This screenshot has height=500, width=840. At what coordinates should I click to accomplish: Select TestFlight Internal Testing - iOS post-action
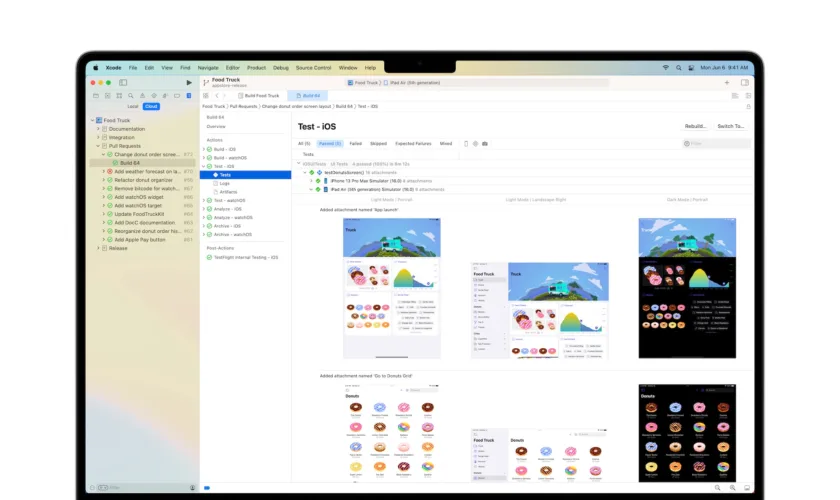[x=246, y=257]
